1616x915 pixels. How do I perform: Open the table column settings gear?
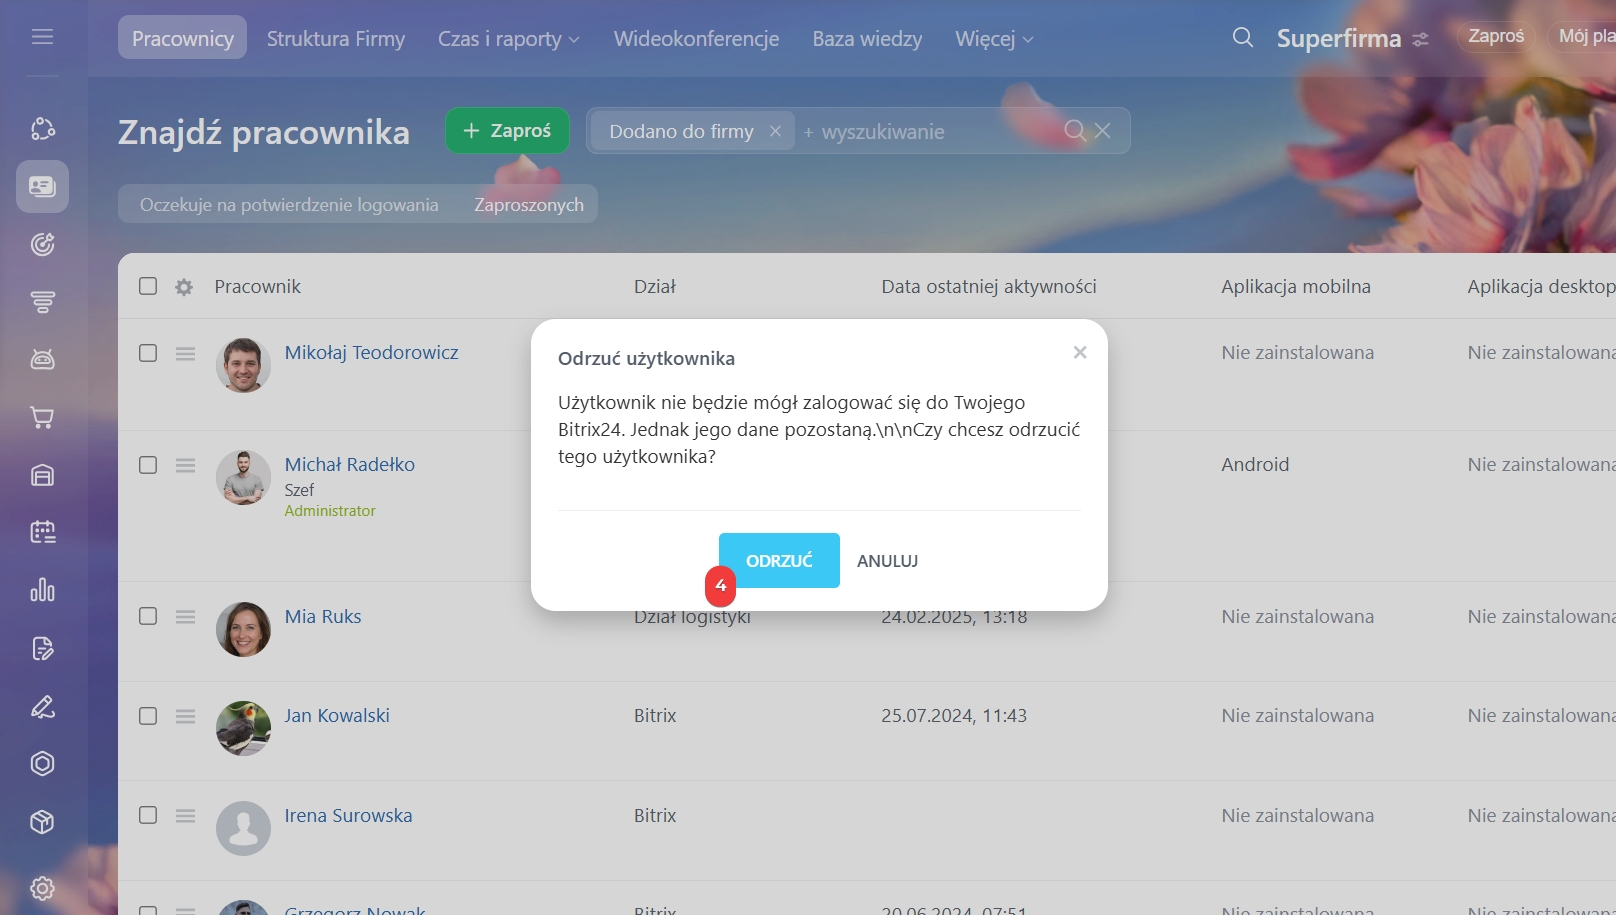click(184, 287)
